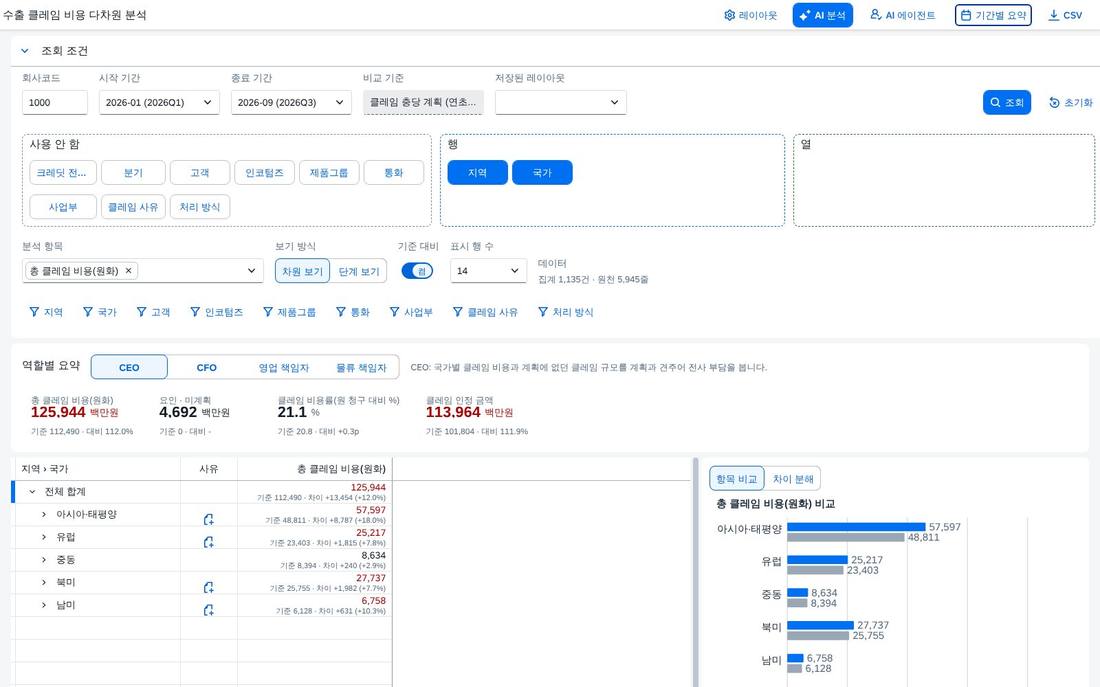The image size is (1100, 687).
Task: Open the 처리 방식 filter
Action: pyautogui.click(x=565, y=312)
